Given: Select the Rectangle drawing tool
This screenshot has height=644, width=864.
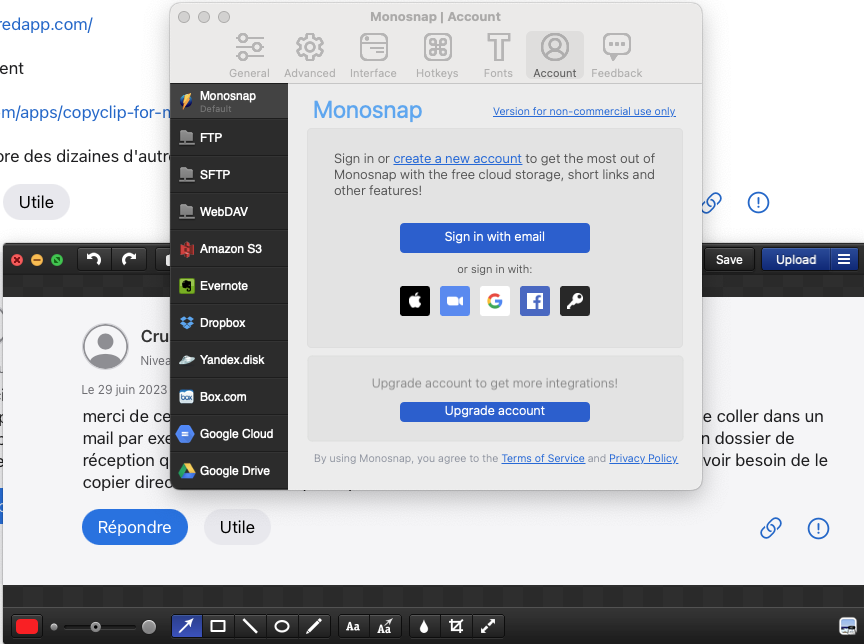Looking at the screenshot, I should click(x=218, y=626).
